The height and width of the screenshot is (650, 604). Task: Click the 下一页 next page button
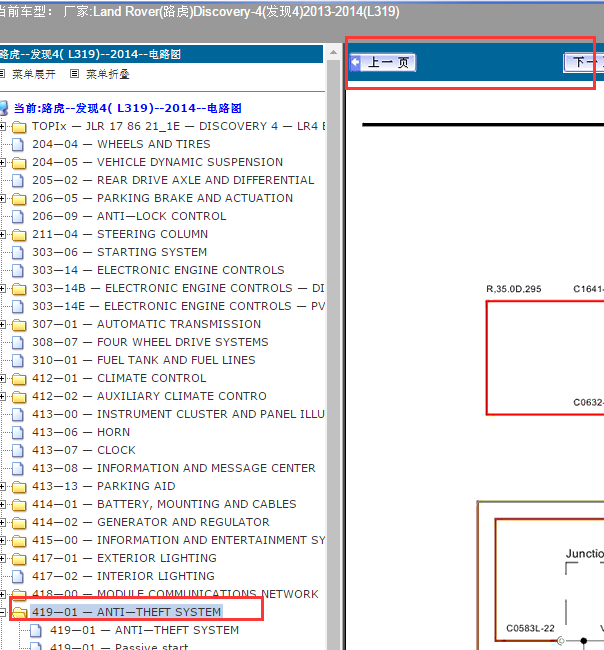pyautogui.click(x=584, y=63)
